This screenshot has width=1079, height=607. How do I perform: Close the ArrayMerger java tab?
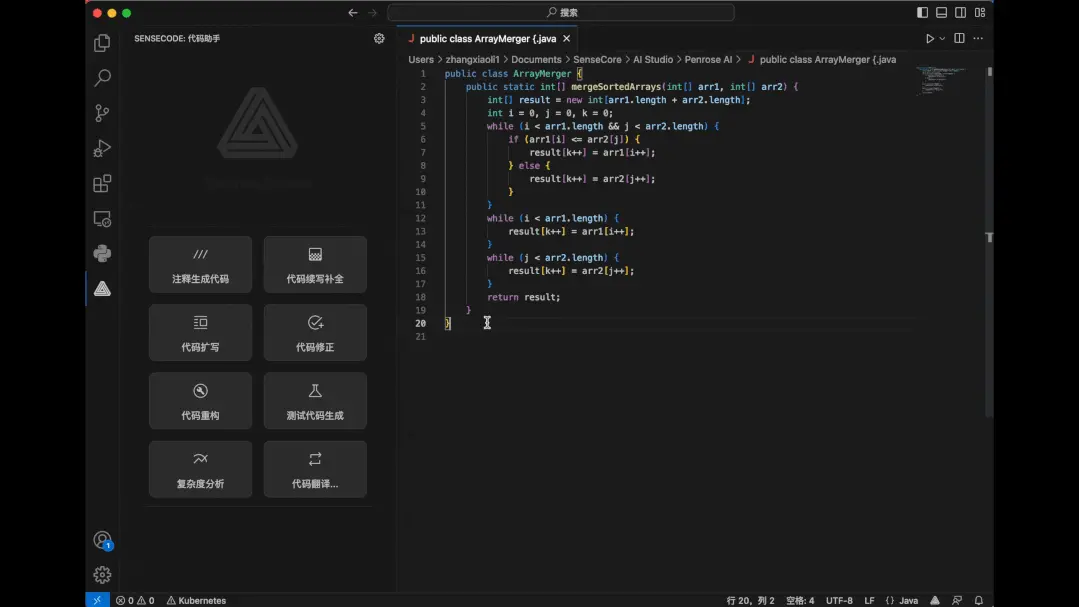566,39
